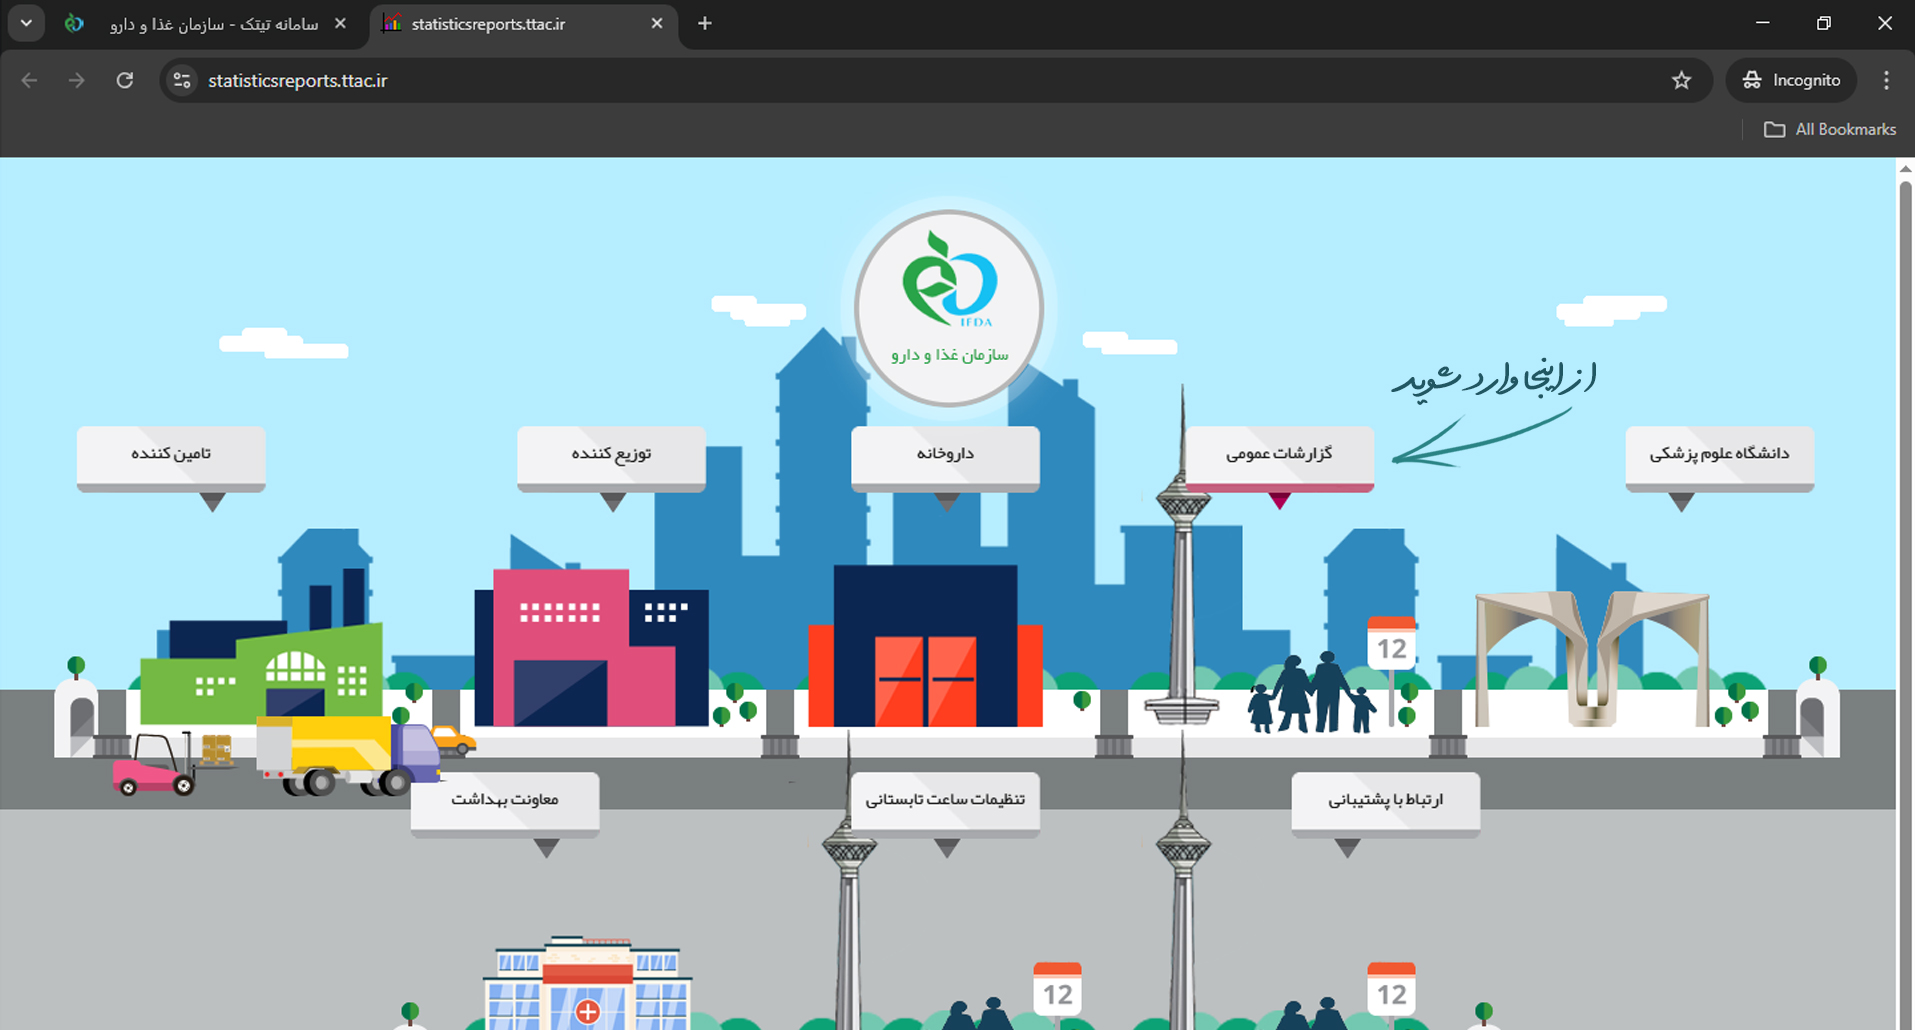Image resolution: width=1915 pixels, height=1030 pixels.
Task: Enter via the گزارشات عمومی sign
Action: pos(1279,454)
